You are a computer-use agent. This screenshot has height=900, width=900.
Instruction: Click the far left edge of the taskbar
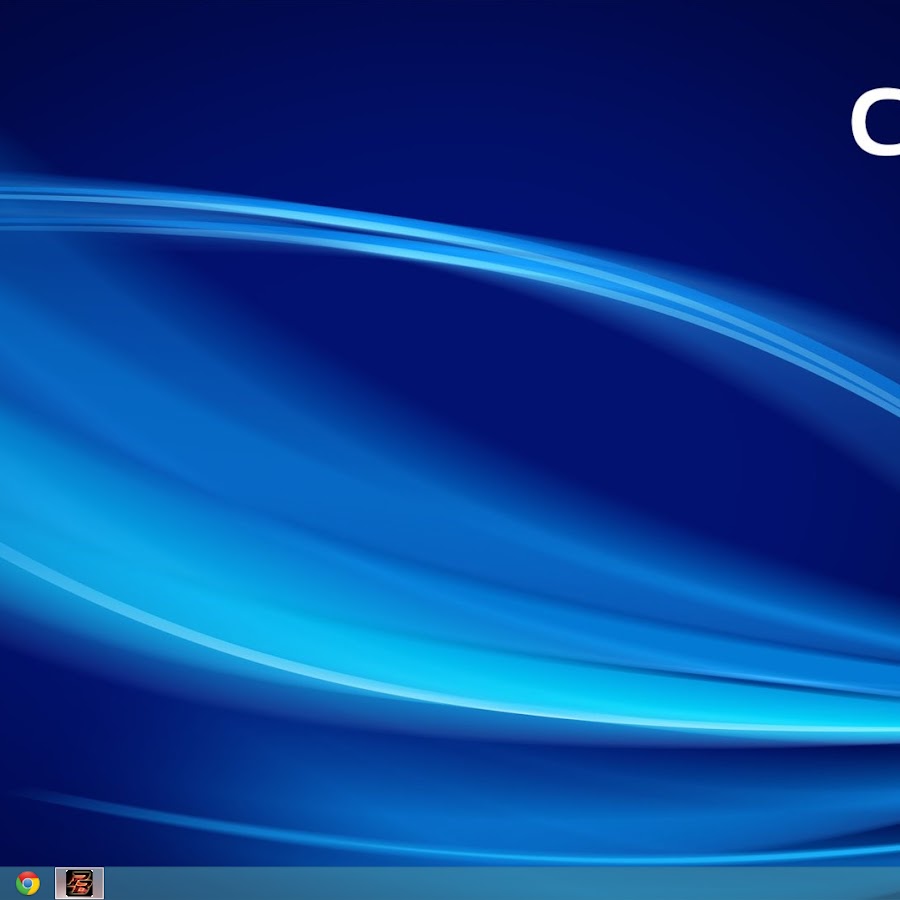[x=4, y=884]
